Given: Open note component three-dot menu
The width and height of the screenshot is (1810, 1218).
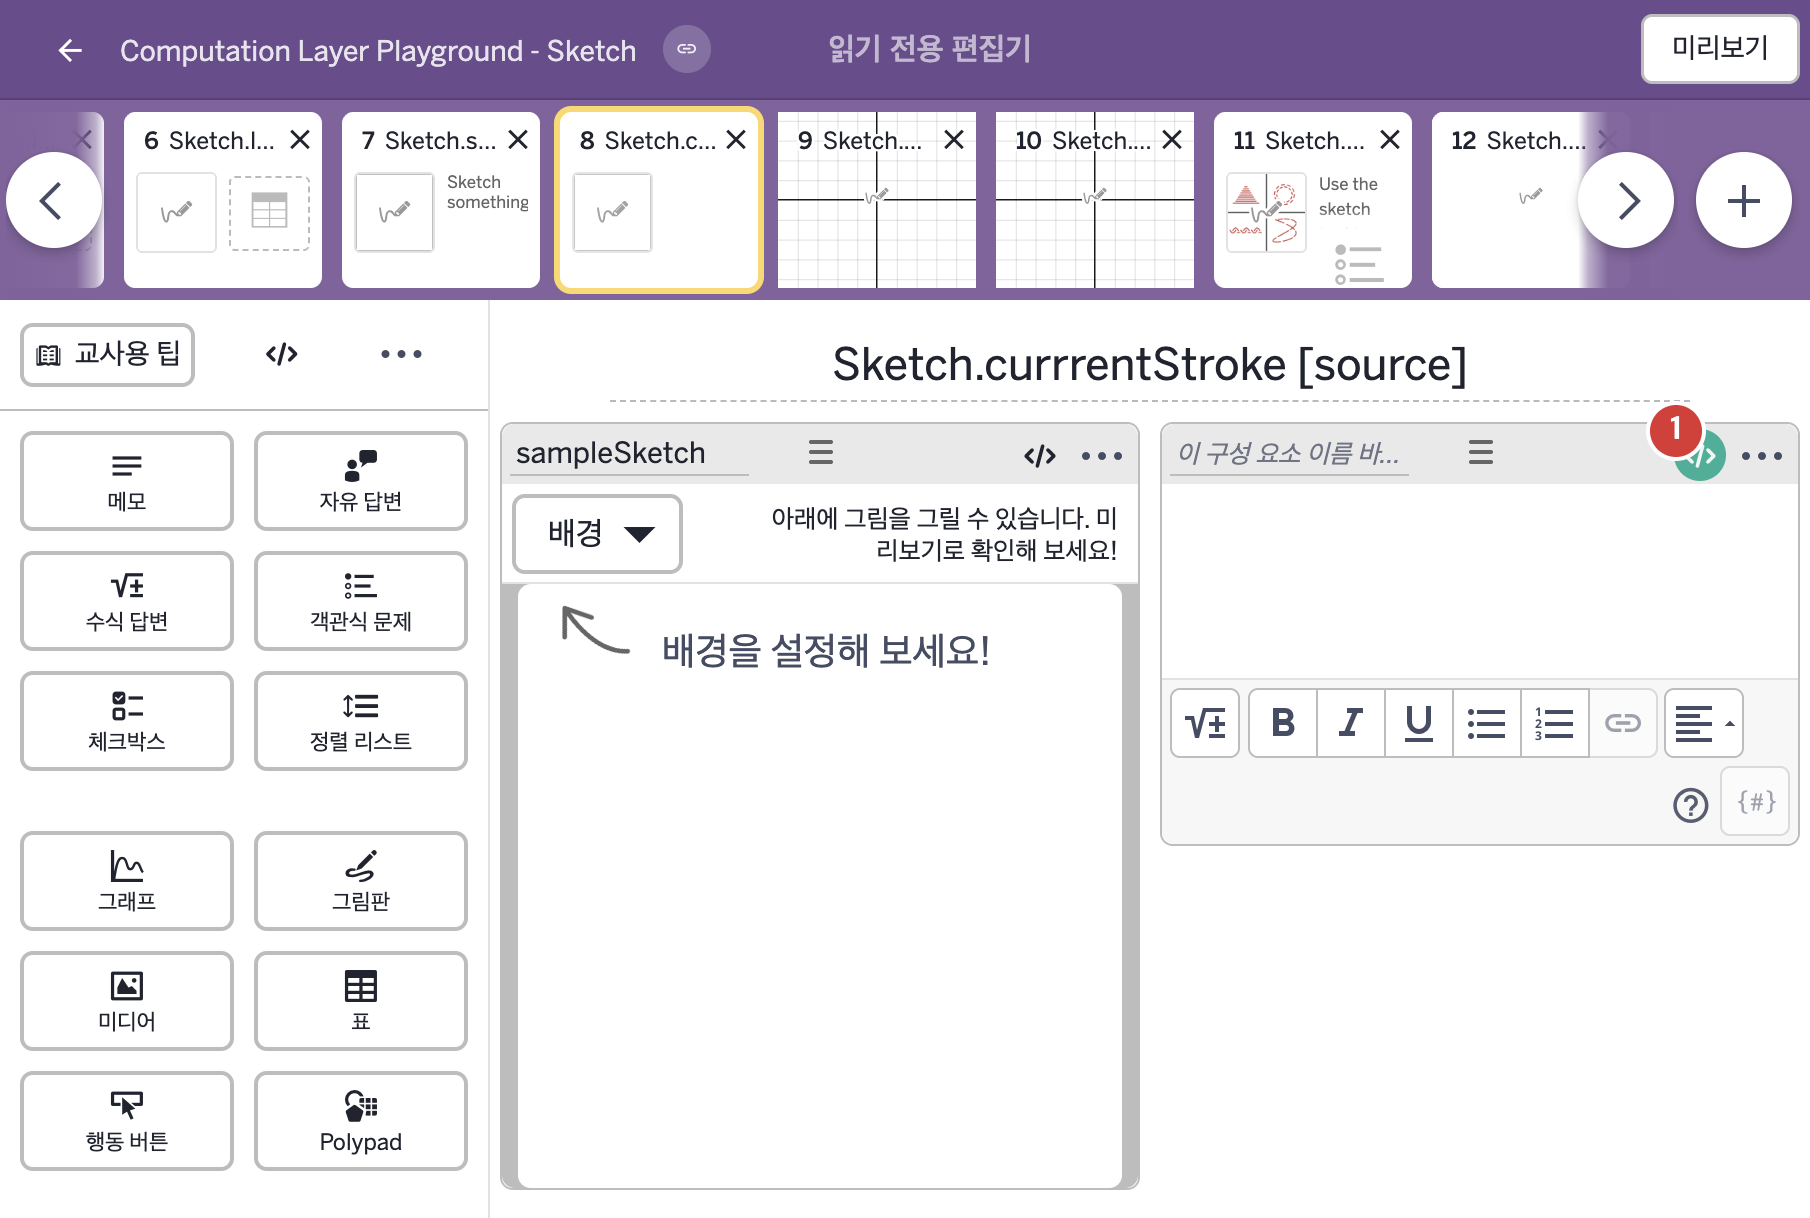Looking at the screenshot, I should (x=1762, y=456).
